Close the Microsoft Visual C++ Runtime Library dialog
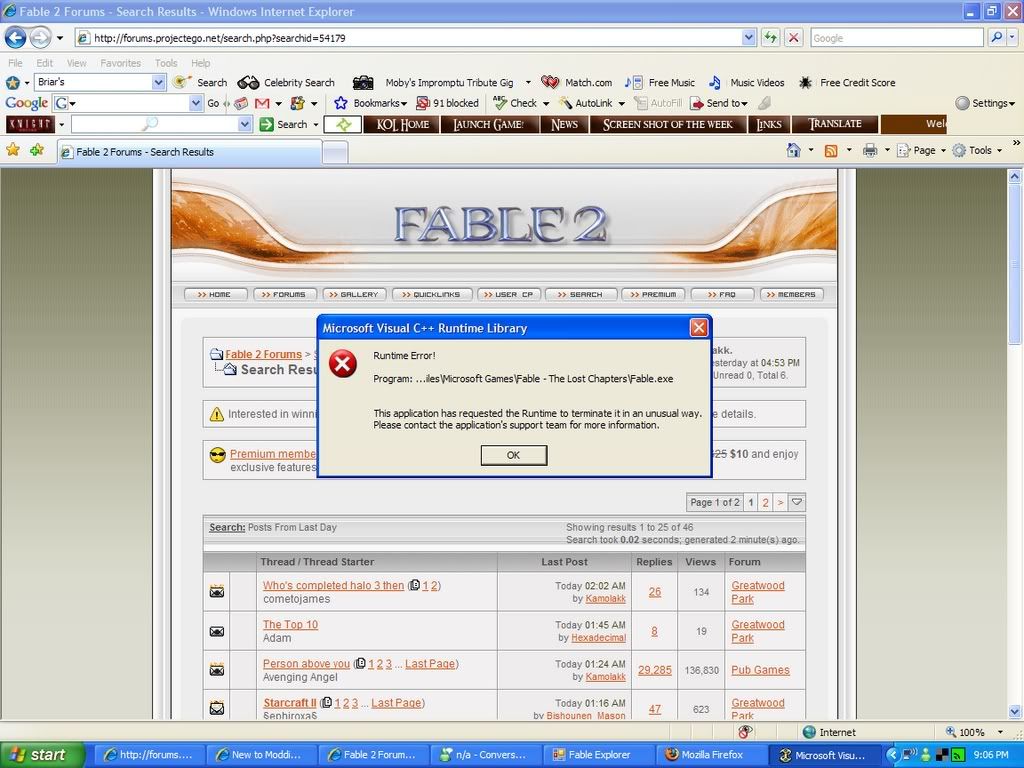Image resolution: width=1024 pixels, height=768 pixels. pos(699,328)
